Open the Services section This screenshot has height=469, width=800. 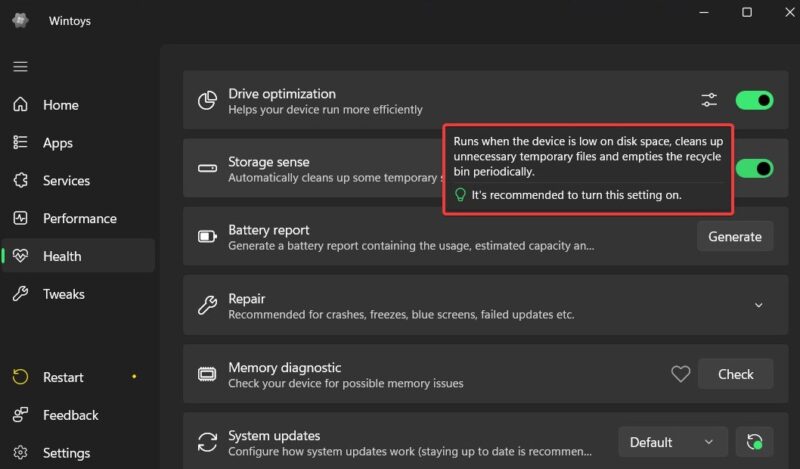click(78, 181)
